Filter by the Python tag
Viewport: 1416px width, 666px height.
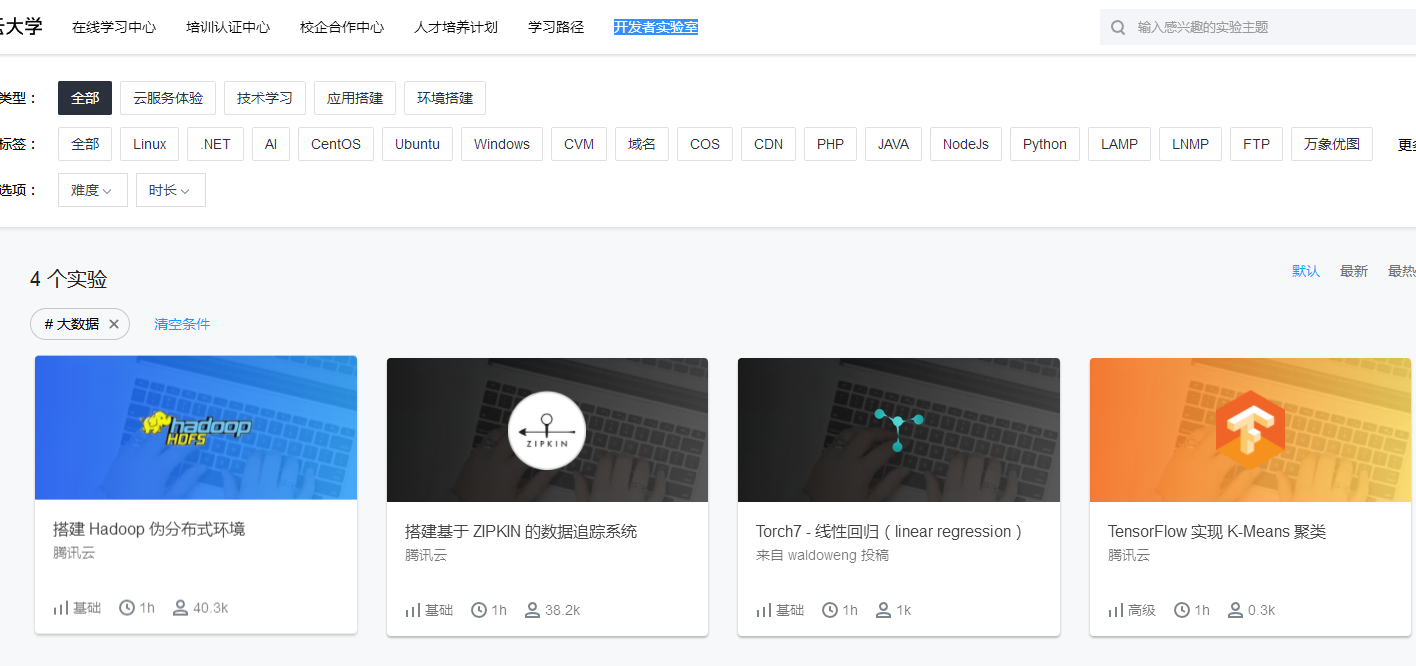[1045, 144]
